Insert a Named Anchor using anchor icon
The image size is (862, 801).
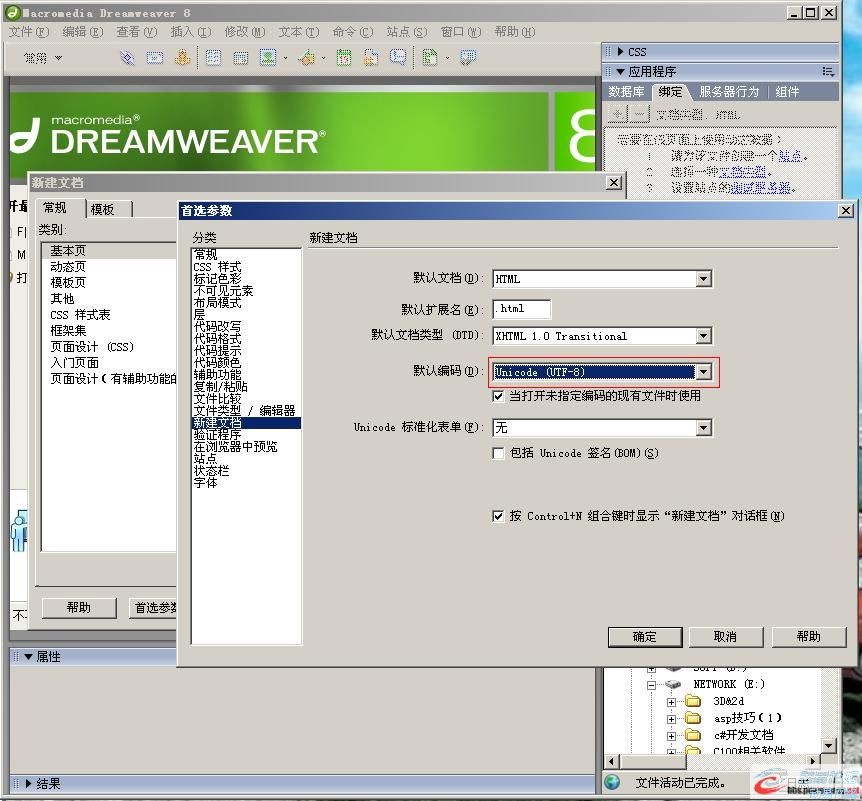coord(182,58)
